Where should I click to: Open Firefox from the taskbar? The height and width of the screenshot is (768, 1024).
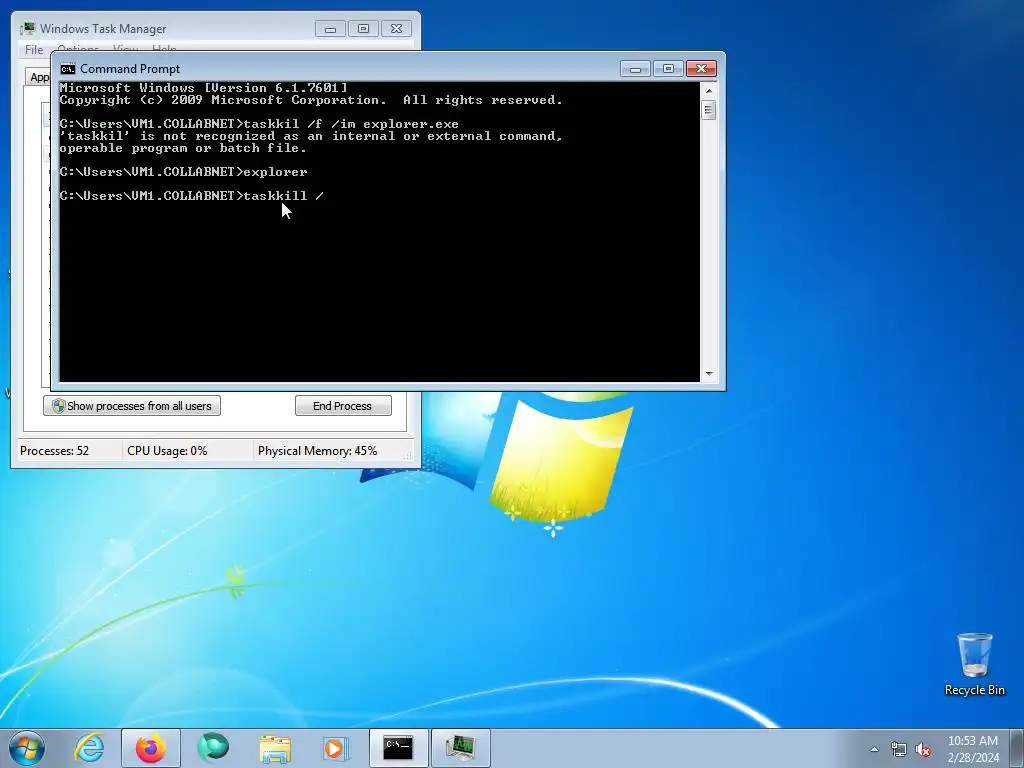(150, 748)
